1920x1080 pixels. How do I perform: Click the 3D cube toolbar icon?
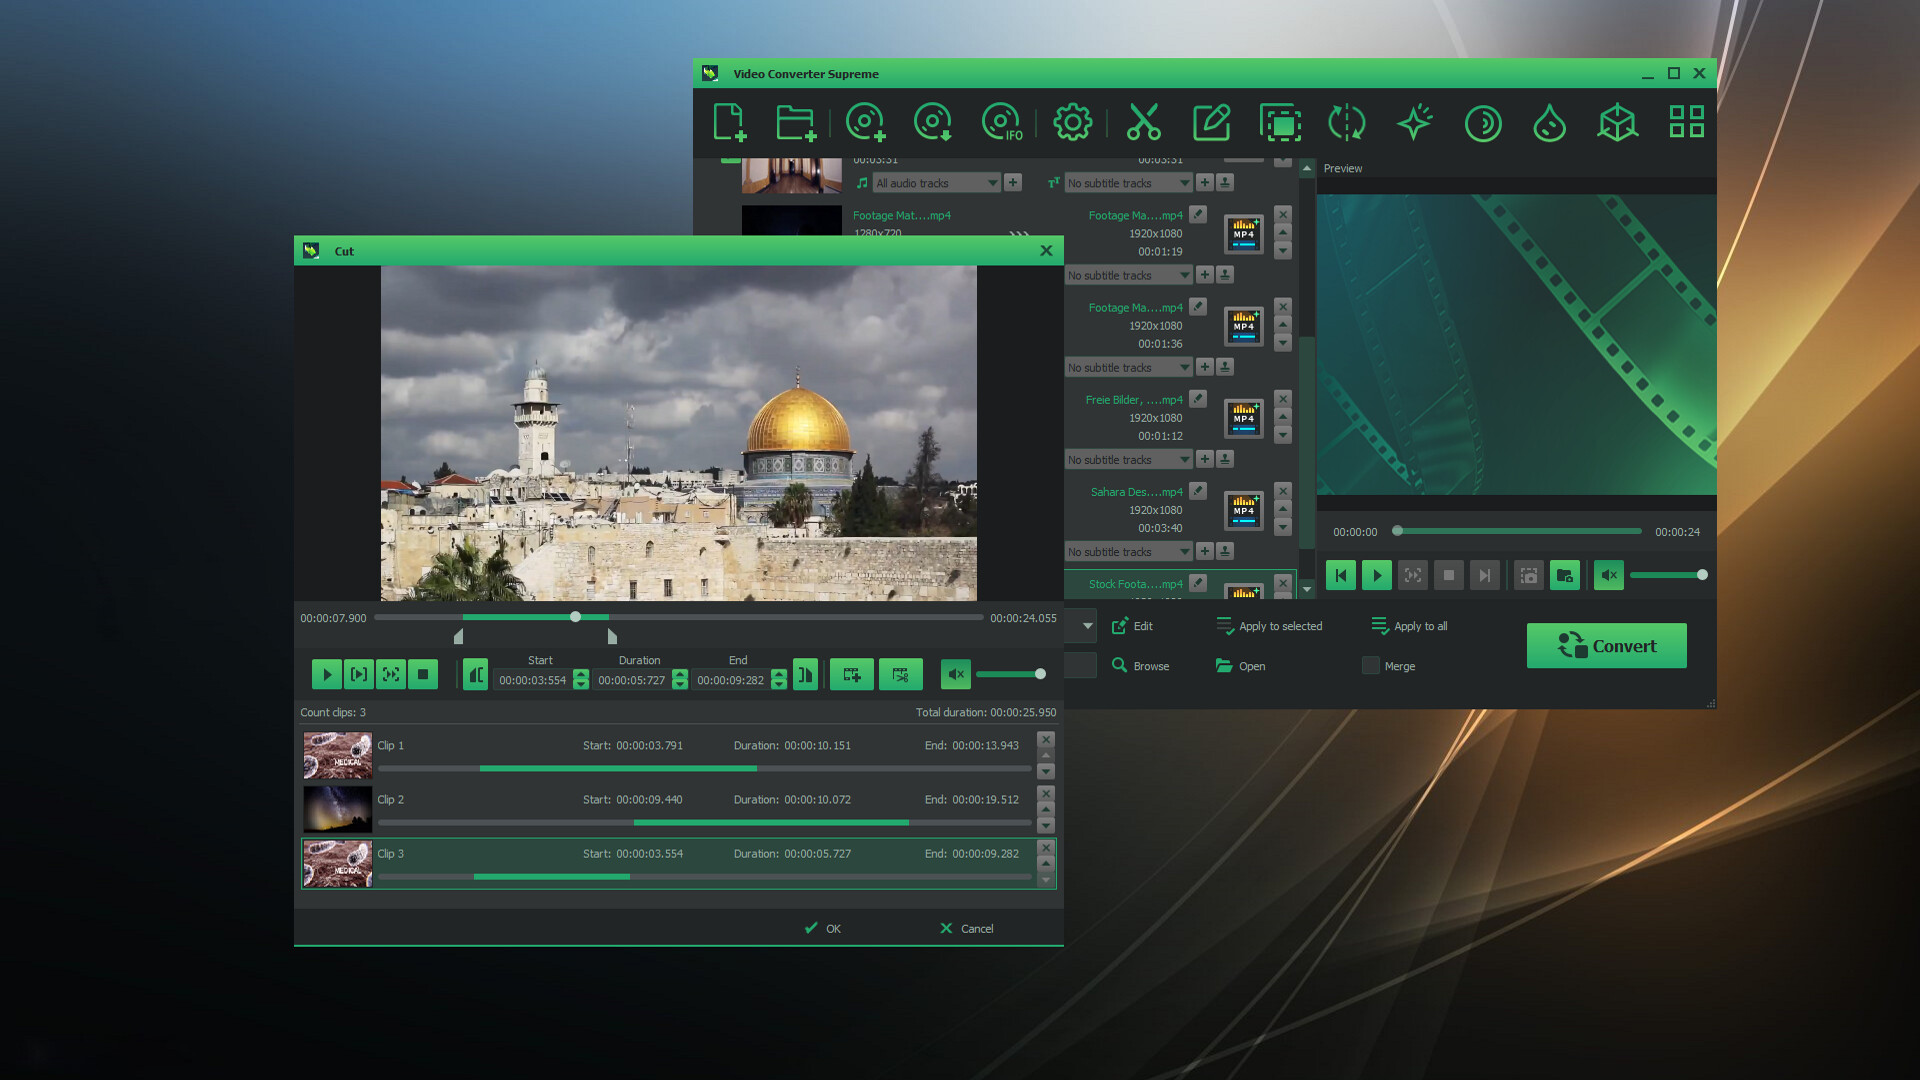(1617, 122)
